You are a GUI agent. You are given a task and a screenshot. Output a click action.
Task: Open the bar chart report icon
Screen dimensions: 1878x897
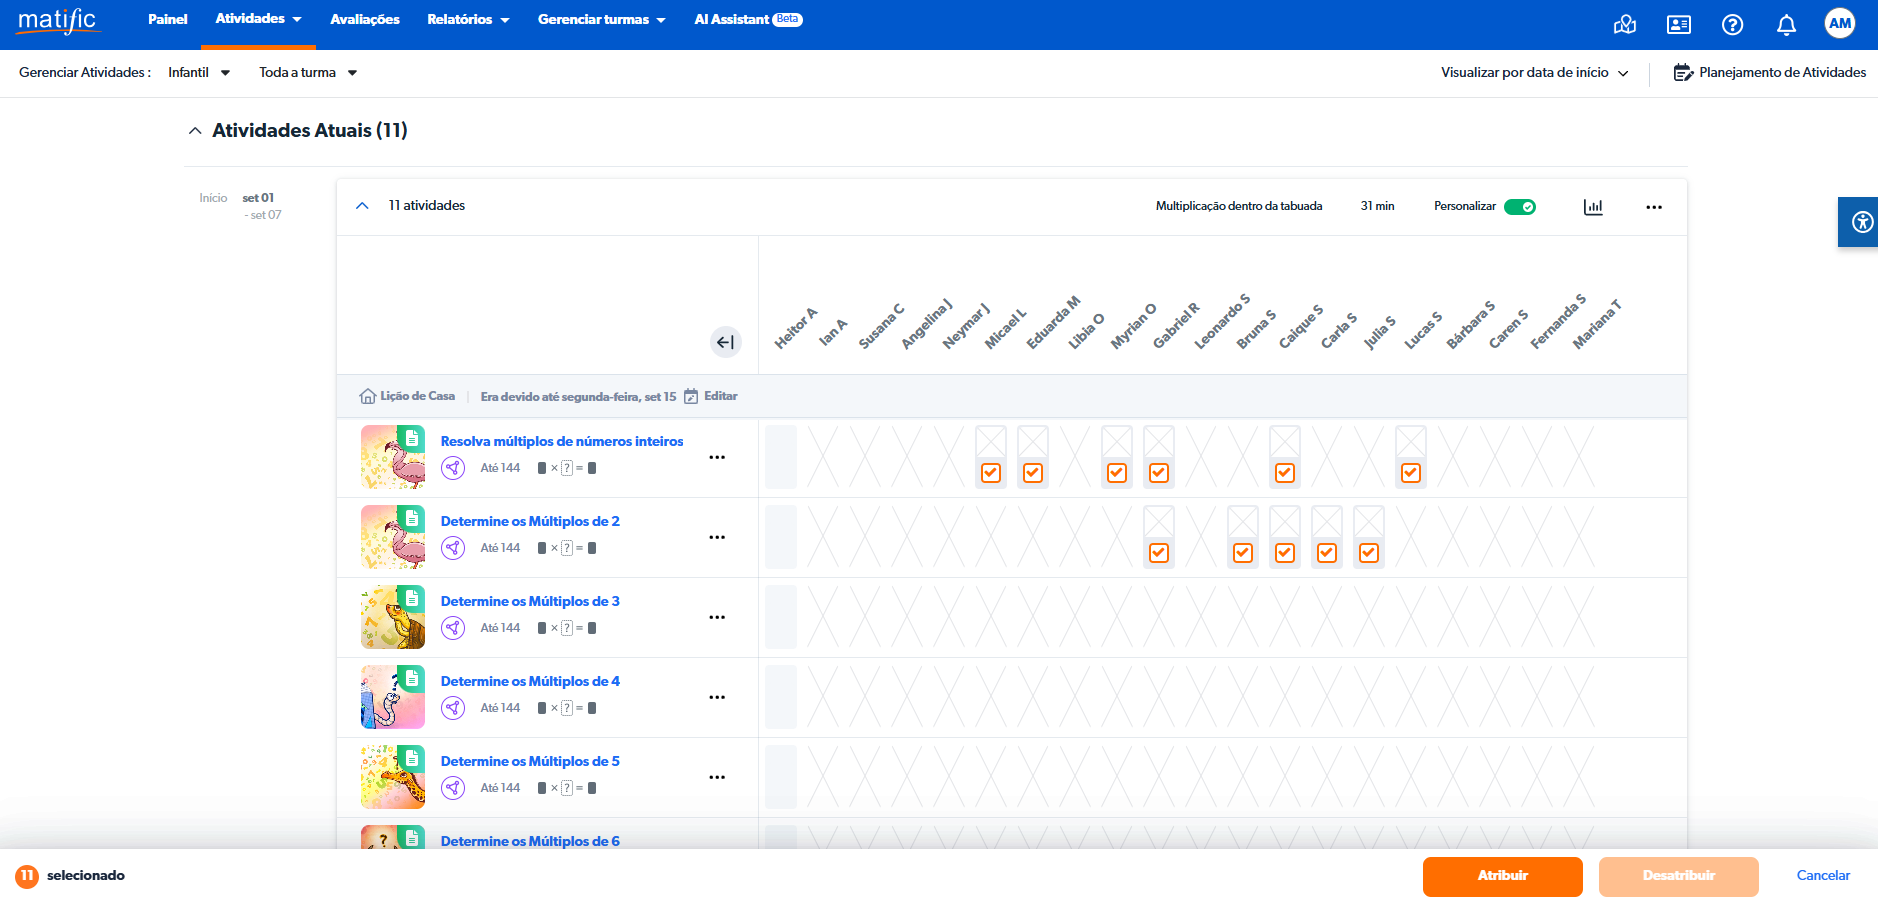(1593, 207)
